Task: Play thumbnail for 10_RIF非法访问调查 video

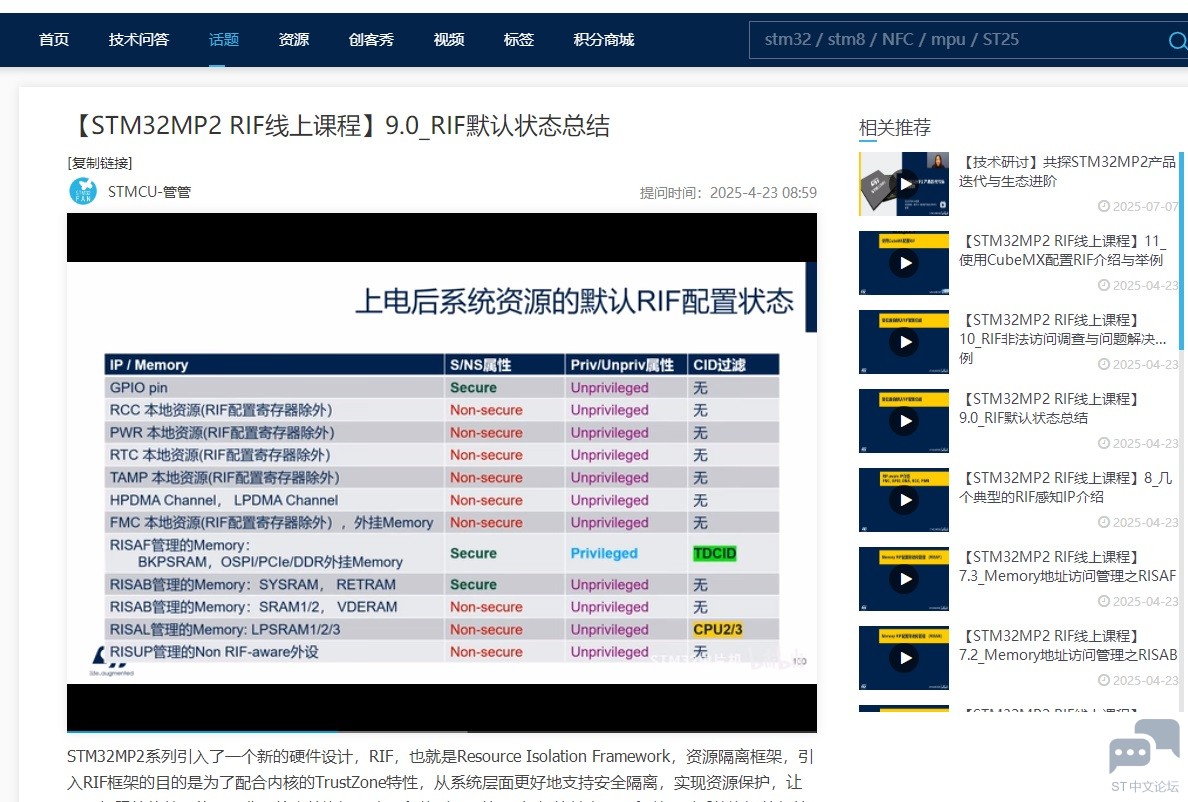Action: click(904, 342)
